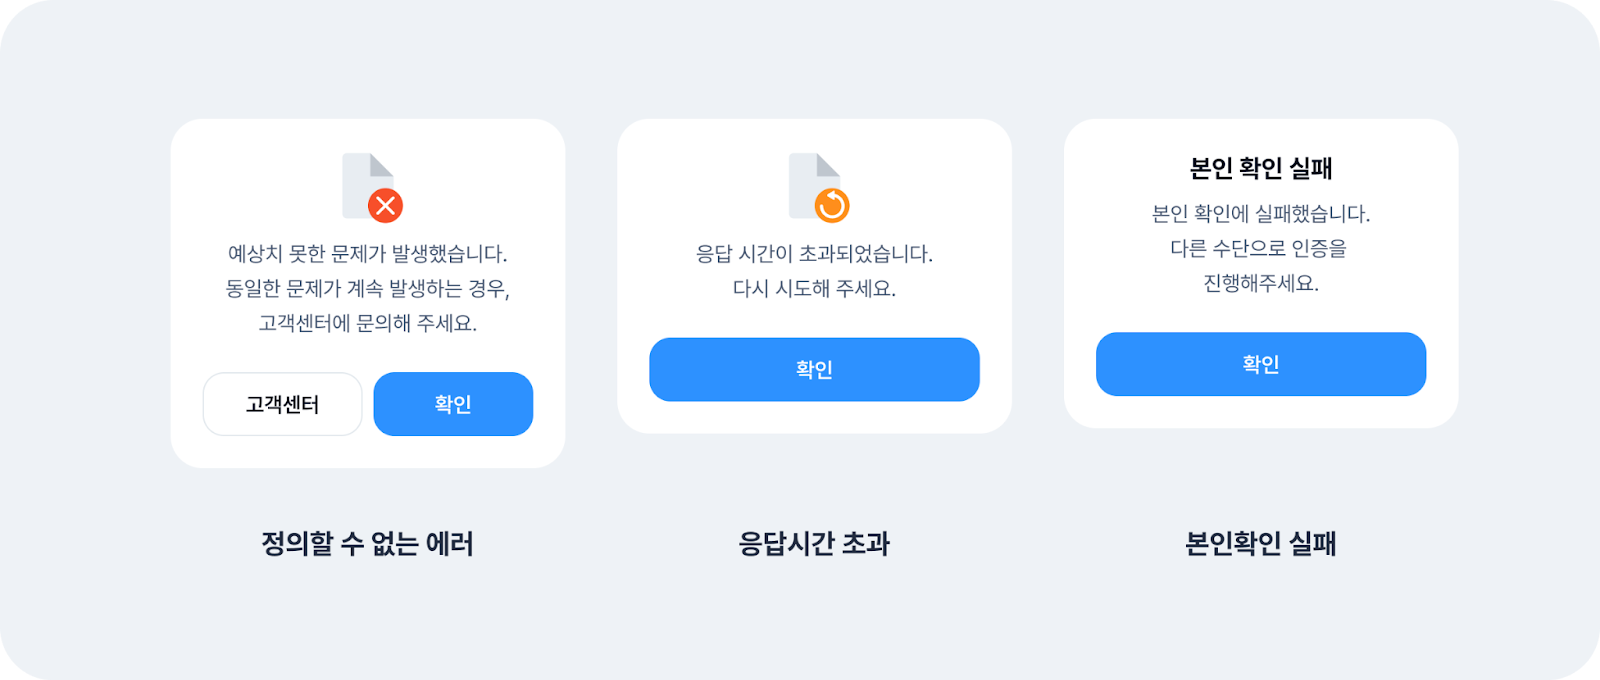Click the orange circular retry arrow badge

(832, 206)
